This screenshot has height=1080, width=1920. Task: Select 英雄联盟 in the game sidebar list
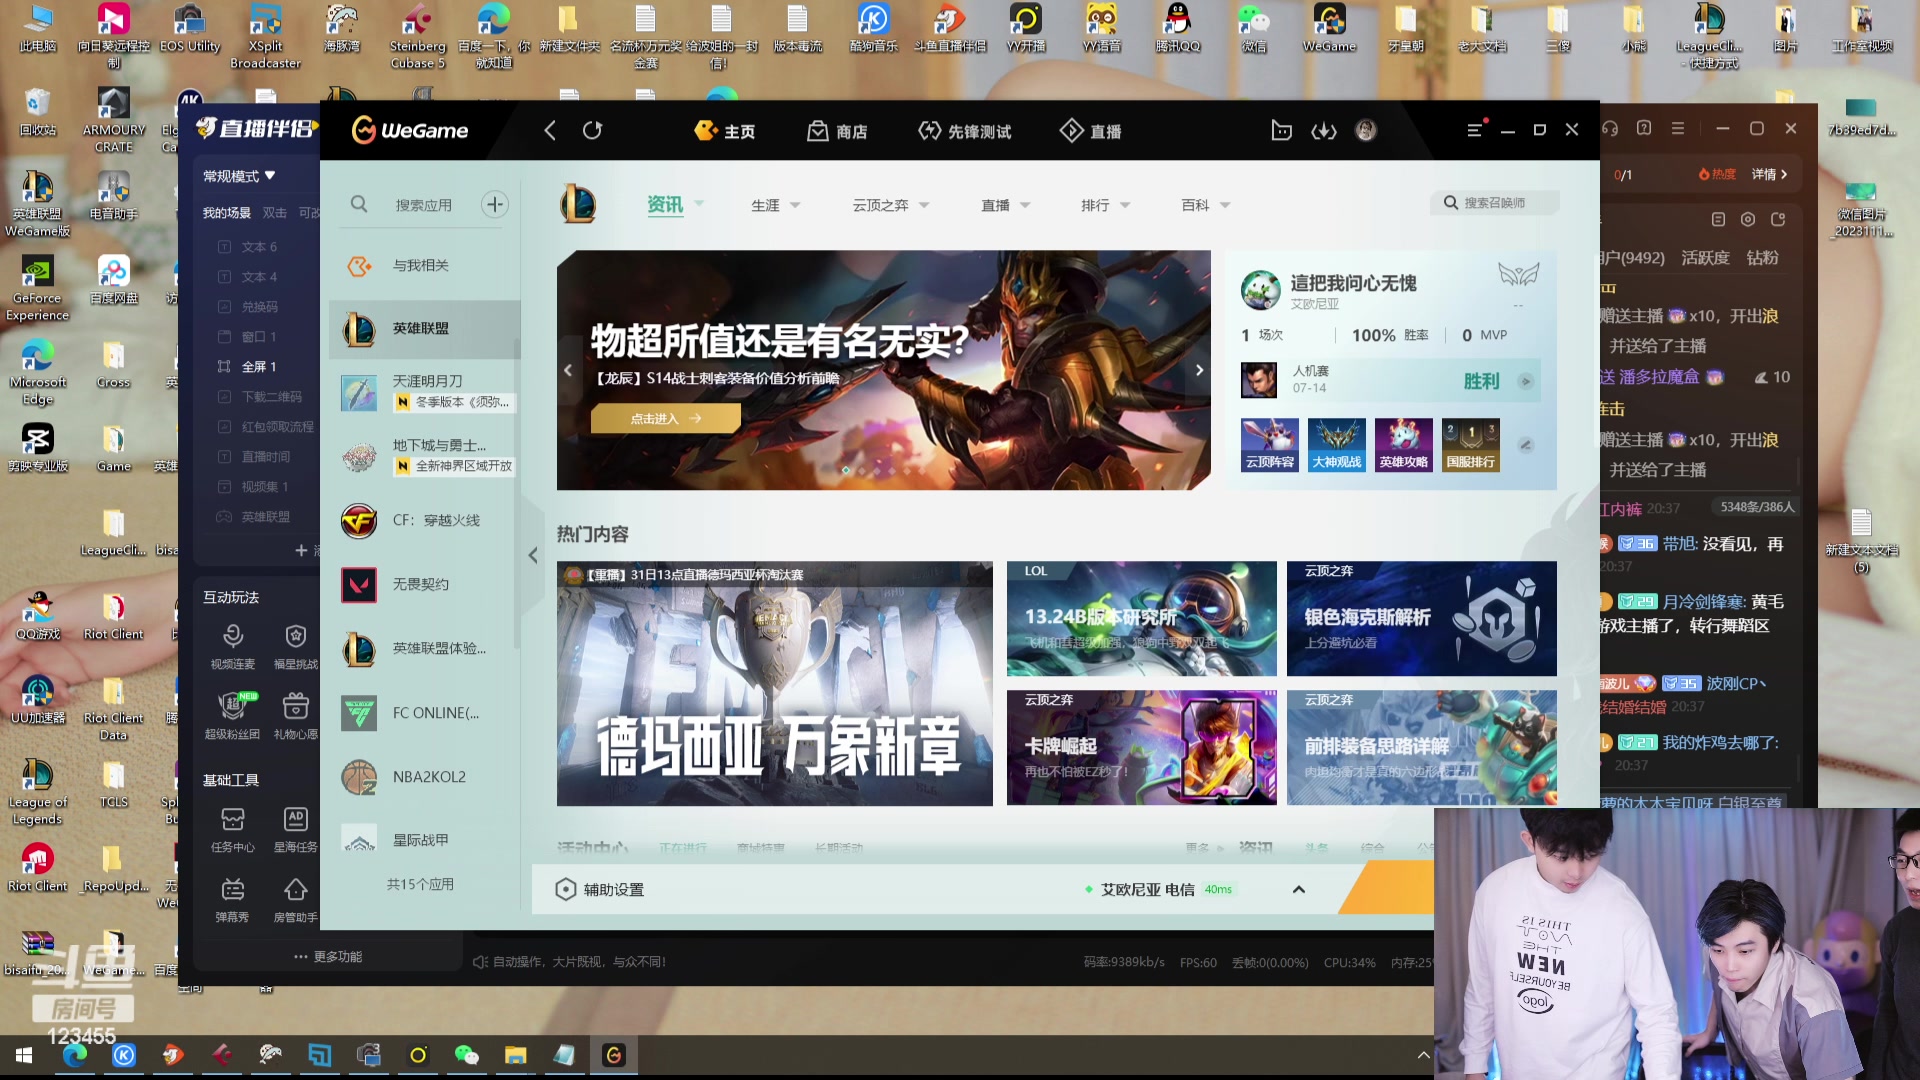(x=424, y=328)
